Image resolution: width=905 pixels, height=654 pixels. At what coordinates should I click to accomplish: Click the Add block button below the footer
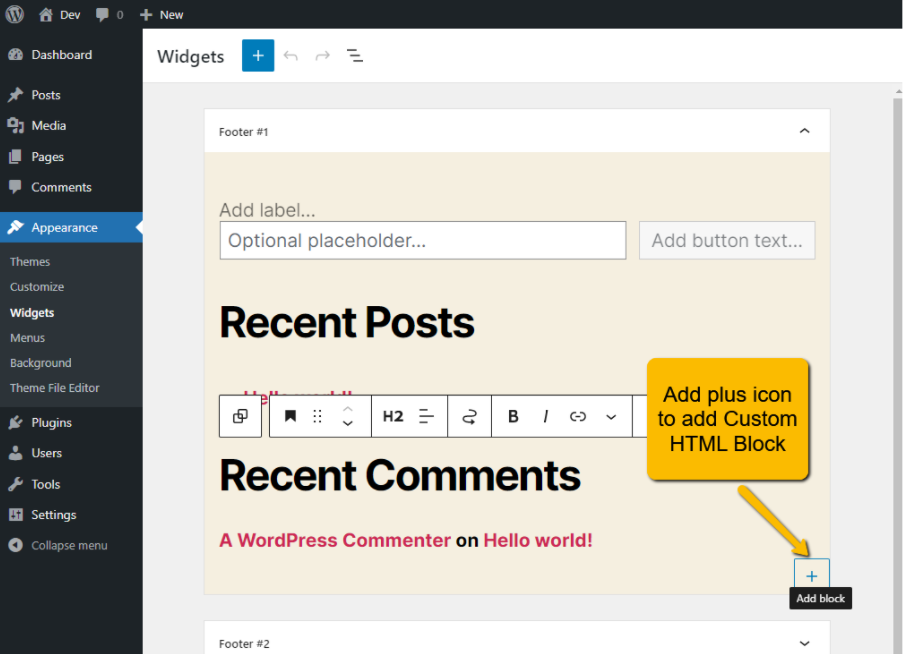tap(811, 575)
